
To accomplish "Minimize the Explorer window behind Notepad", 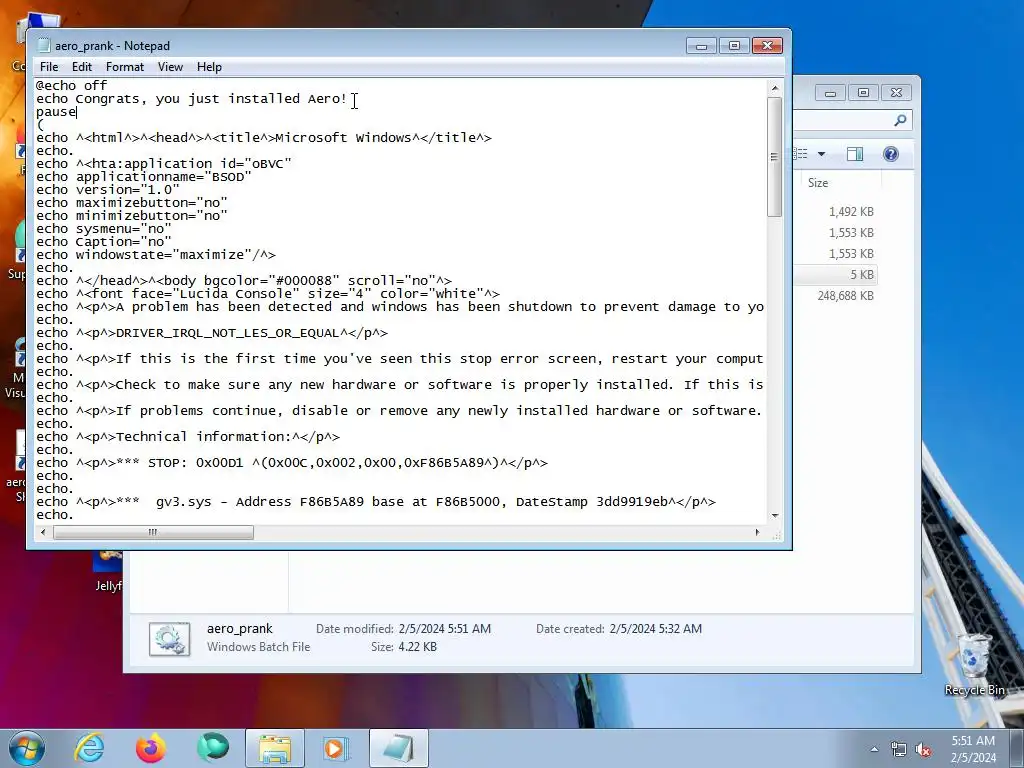I will (x=830, y=93).
